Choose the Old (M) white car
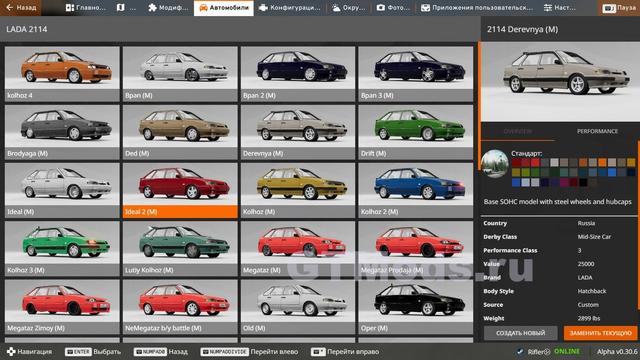The width and height of the screenshot is (640, 360). (298, 307)
